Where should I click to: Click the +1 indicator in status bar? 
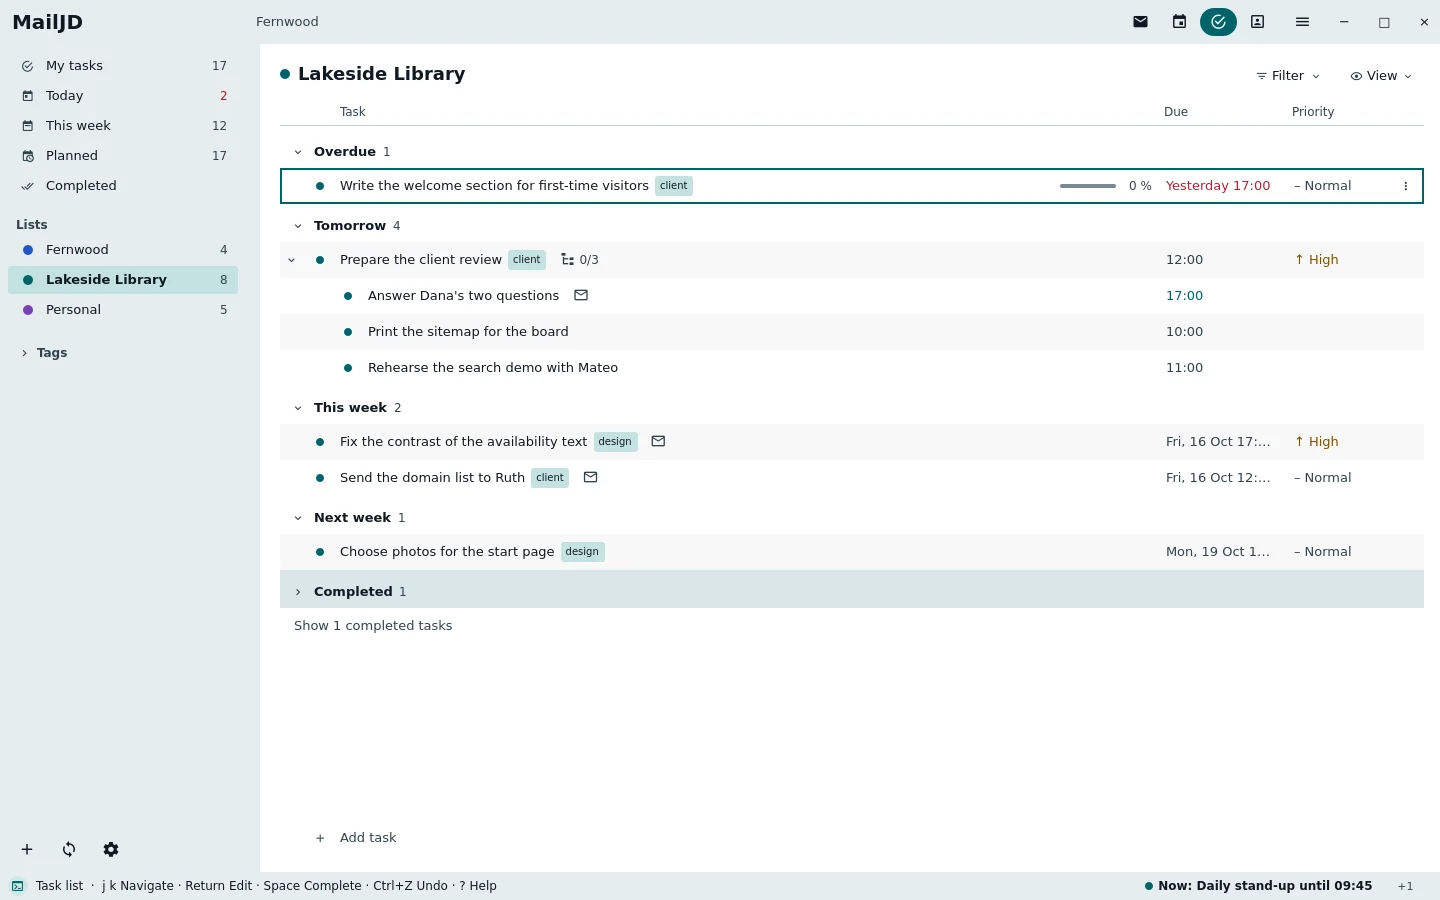coord(1406,886)
